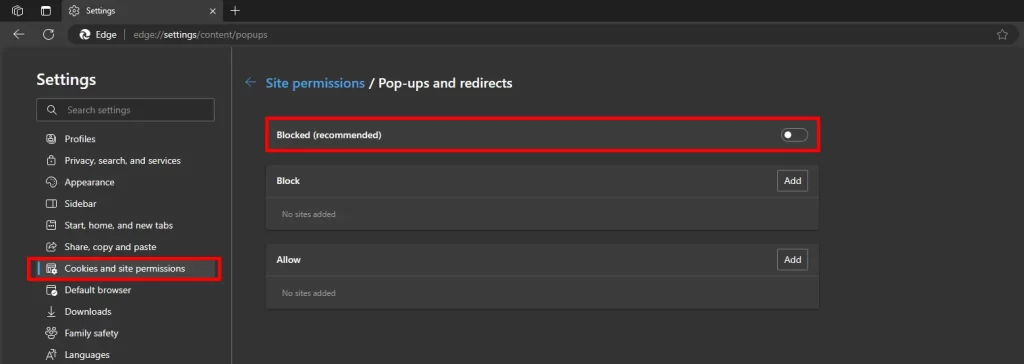The width and height of the screenshot is (1024, 364).
Task: Add this page to favorites via star icon
Action: pyautogui.click(x=1002, y=35)
